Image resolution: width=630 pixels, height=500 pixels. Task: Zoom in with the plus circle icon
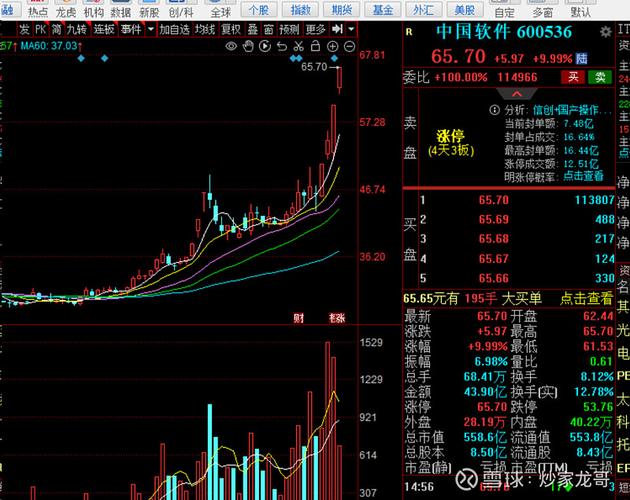(332, 46)
